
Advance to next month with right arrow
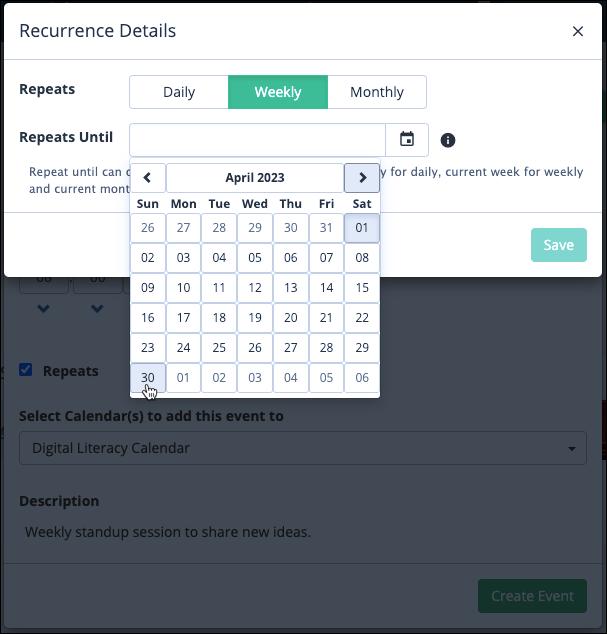[x=362, y=178]
